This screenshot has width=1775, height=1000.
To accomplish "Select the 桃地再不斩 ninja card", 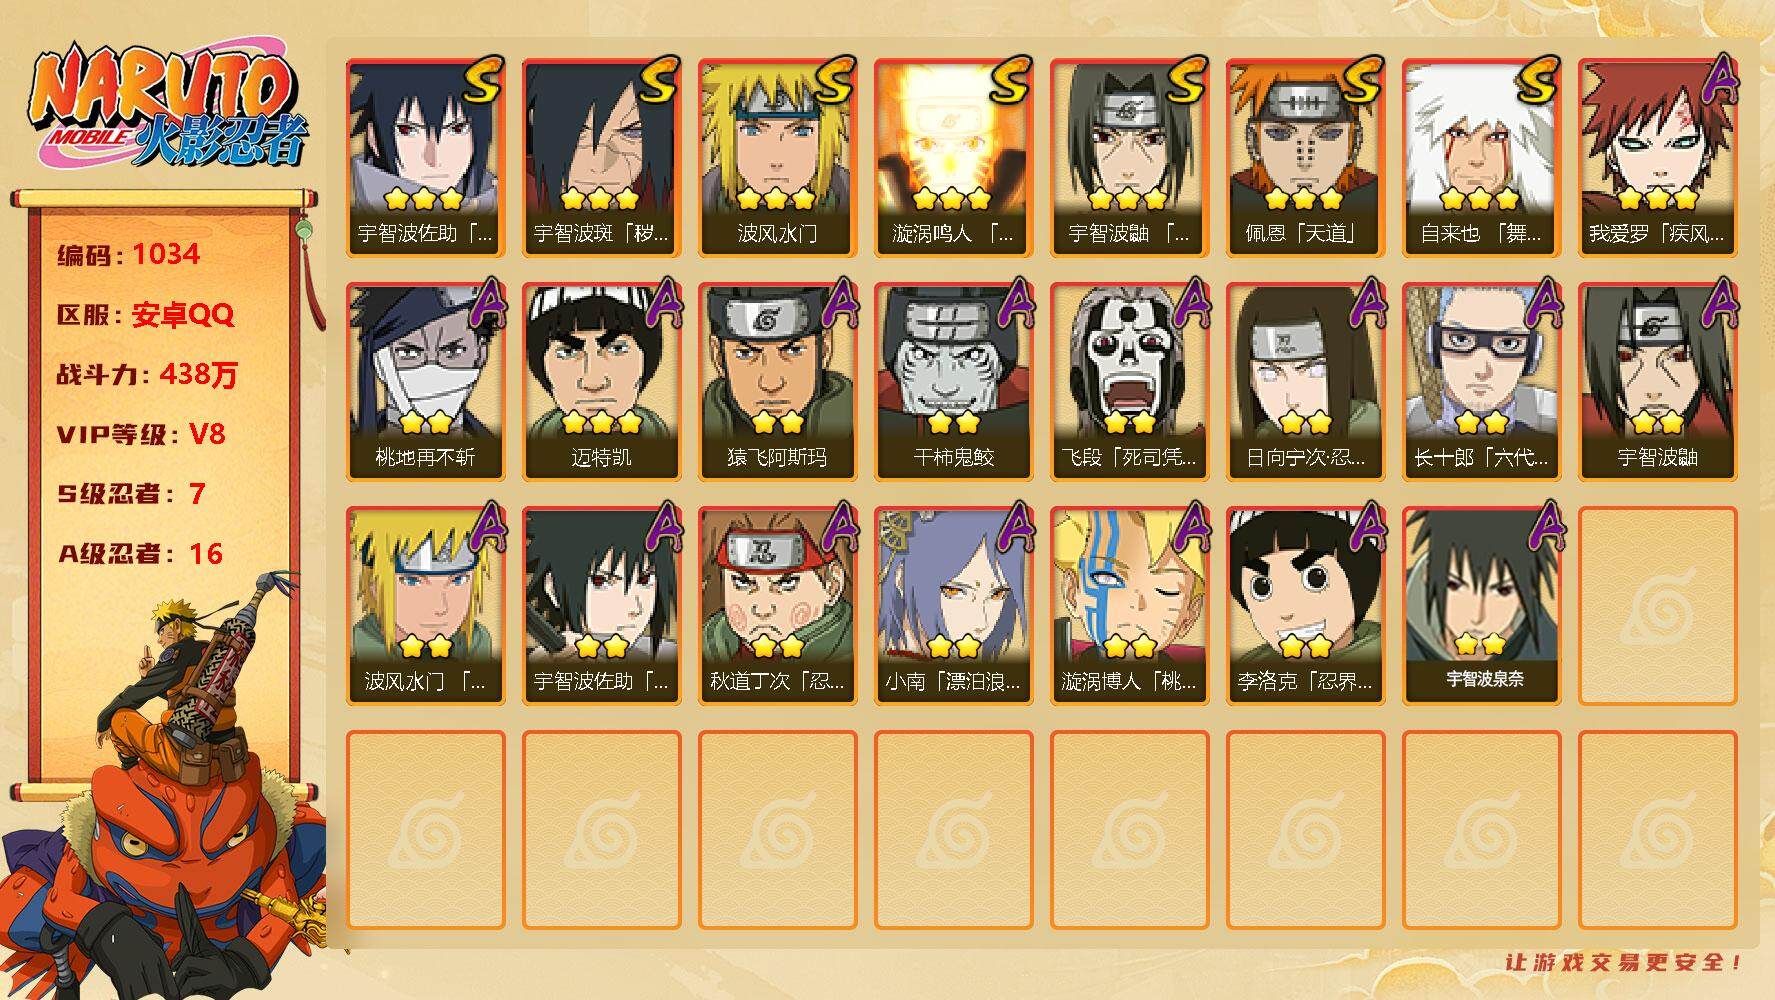I will point(425,382).
